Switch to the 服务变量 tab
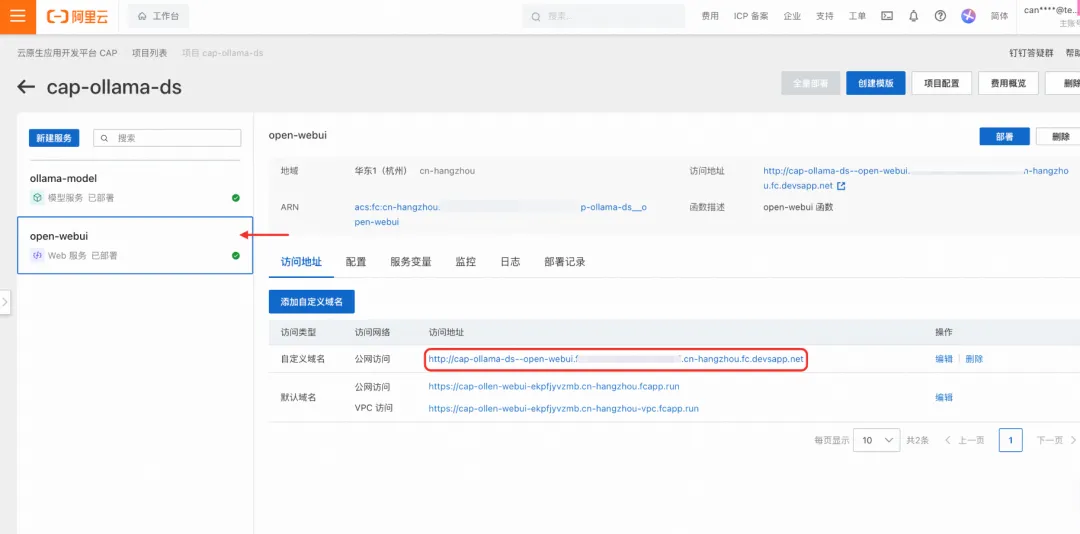Viewport: 1080px width, 534px height. (x=411, y=262)
